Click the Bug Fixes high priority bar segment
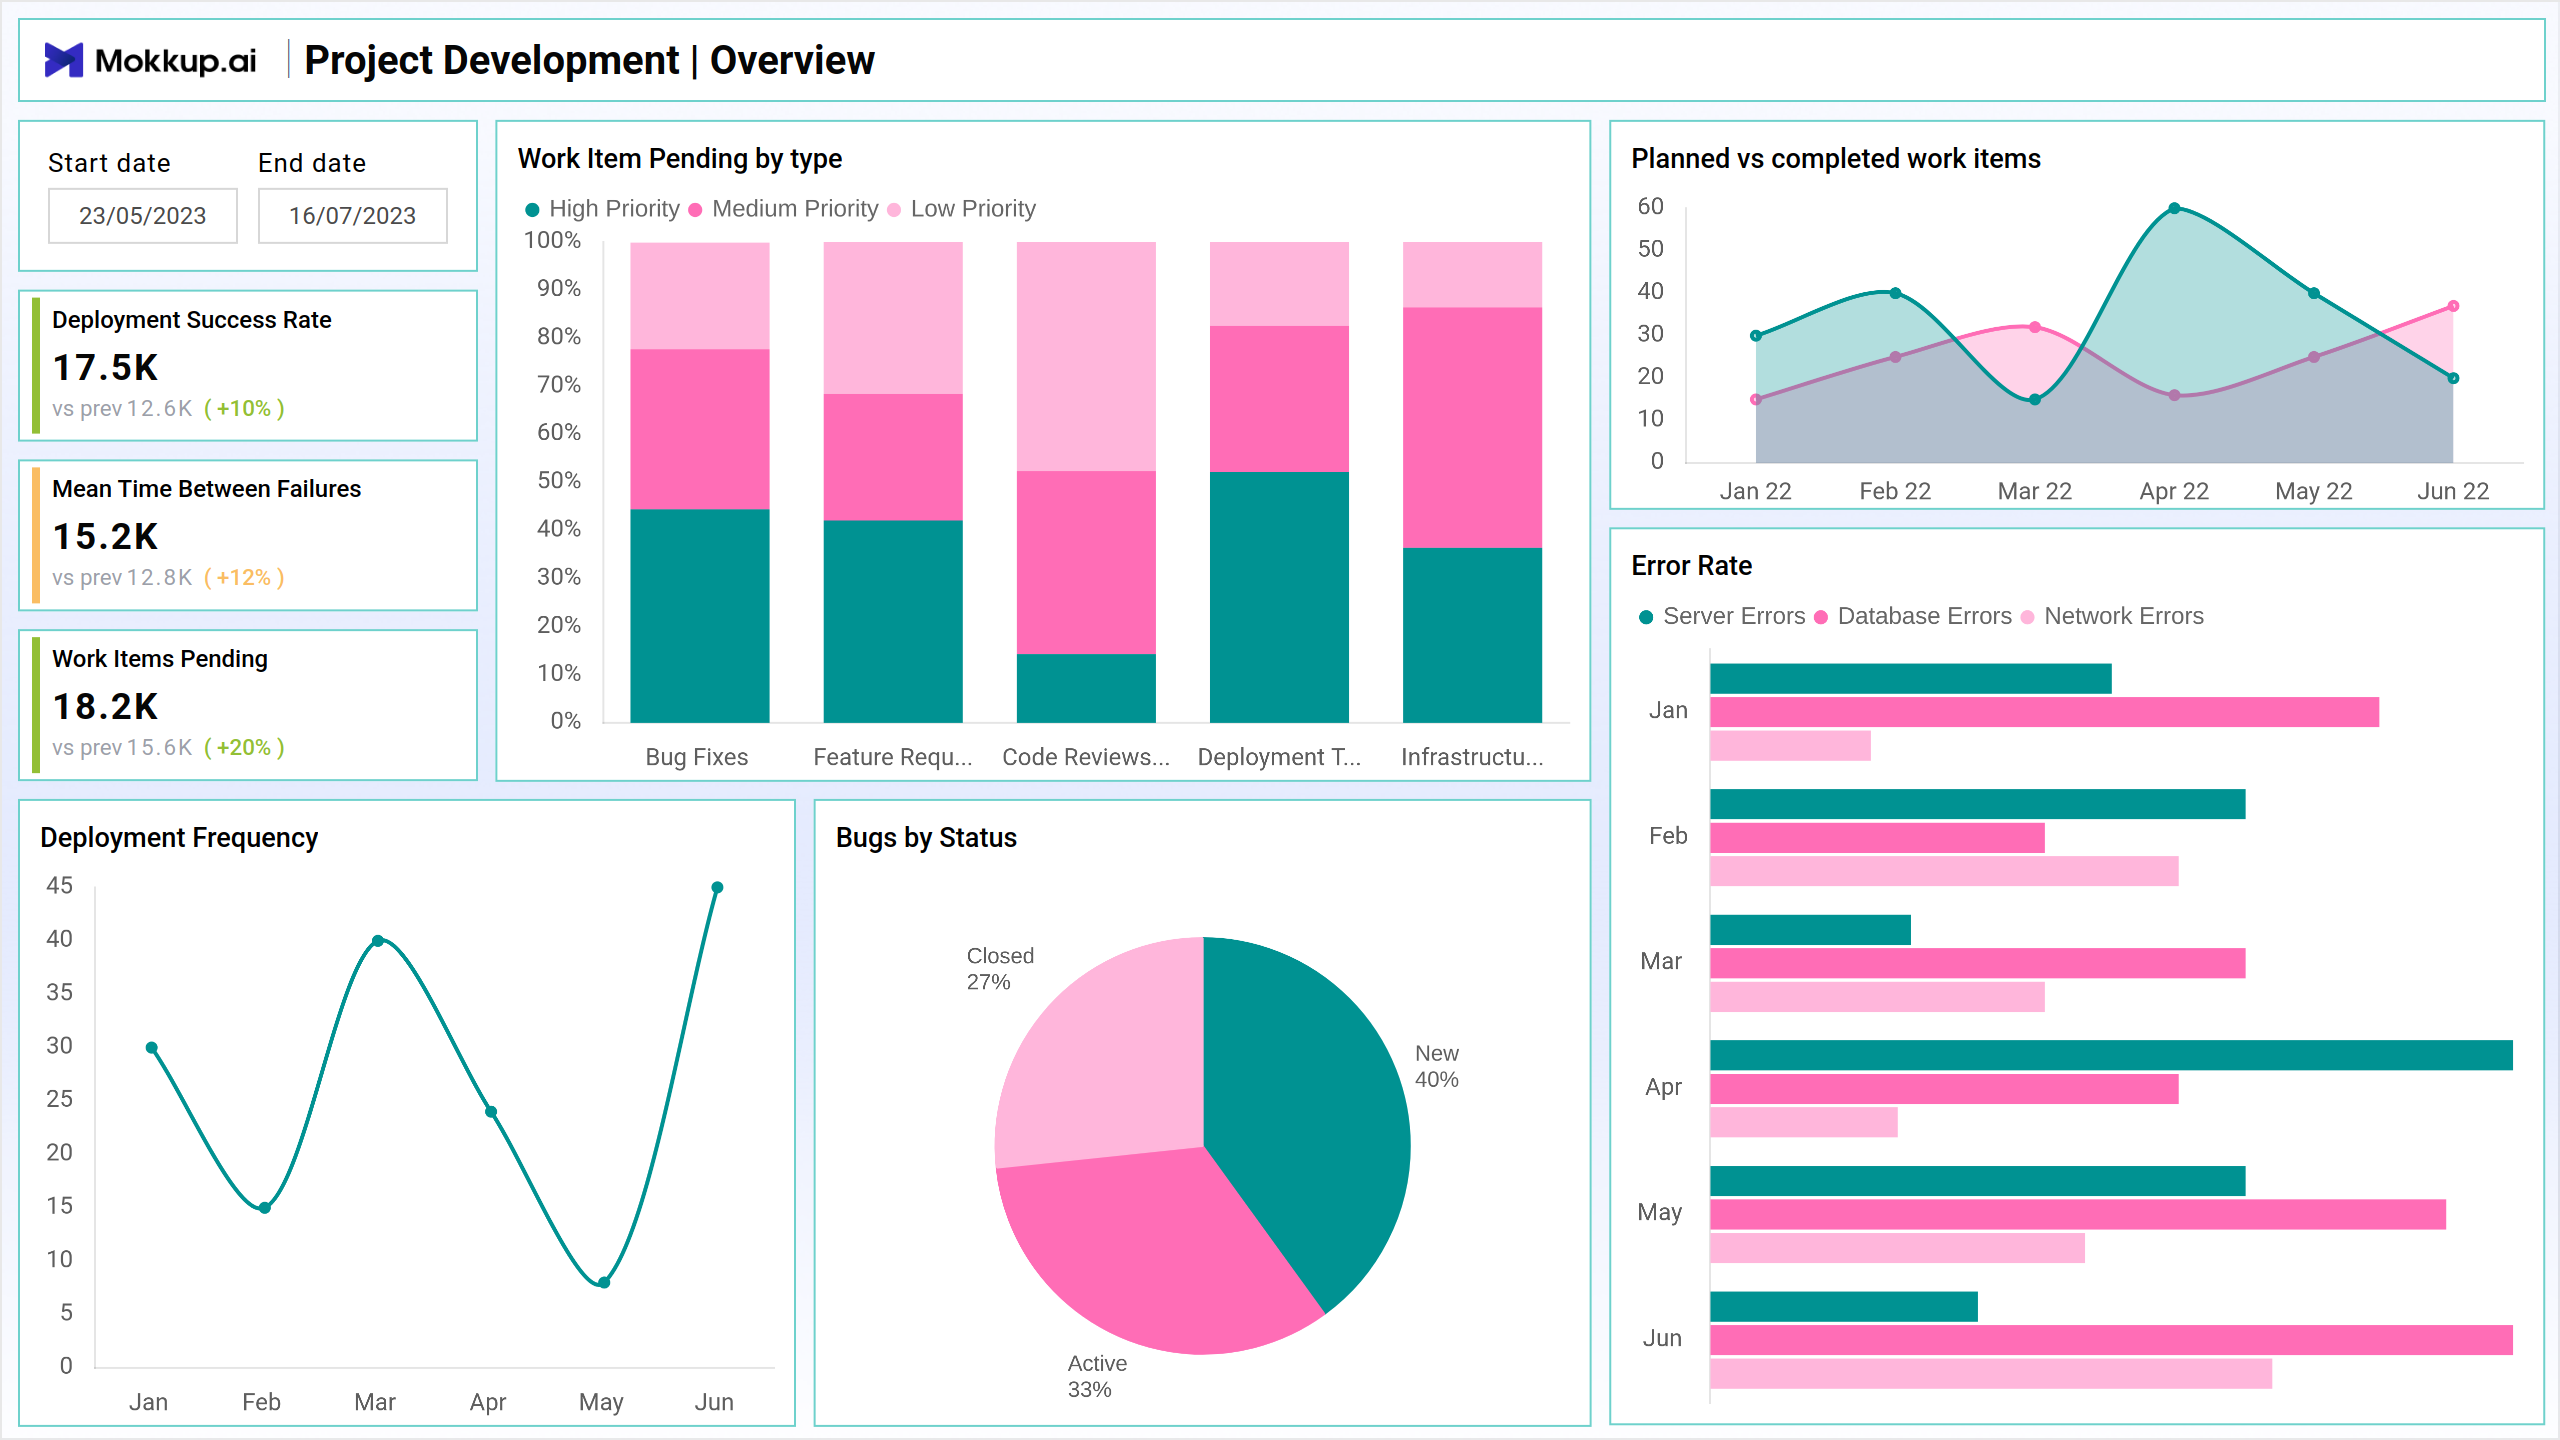The width and height of the screenshot is (2560, 1440). coord(700,616)
